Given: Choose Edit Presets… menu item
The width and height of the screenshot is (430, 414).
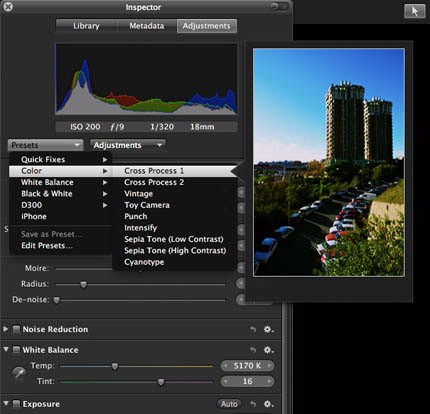Looking at the screenshot, I should coord(61,246).
